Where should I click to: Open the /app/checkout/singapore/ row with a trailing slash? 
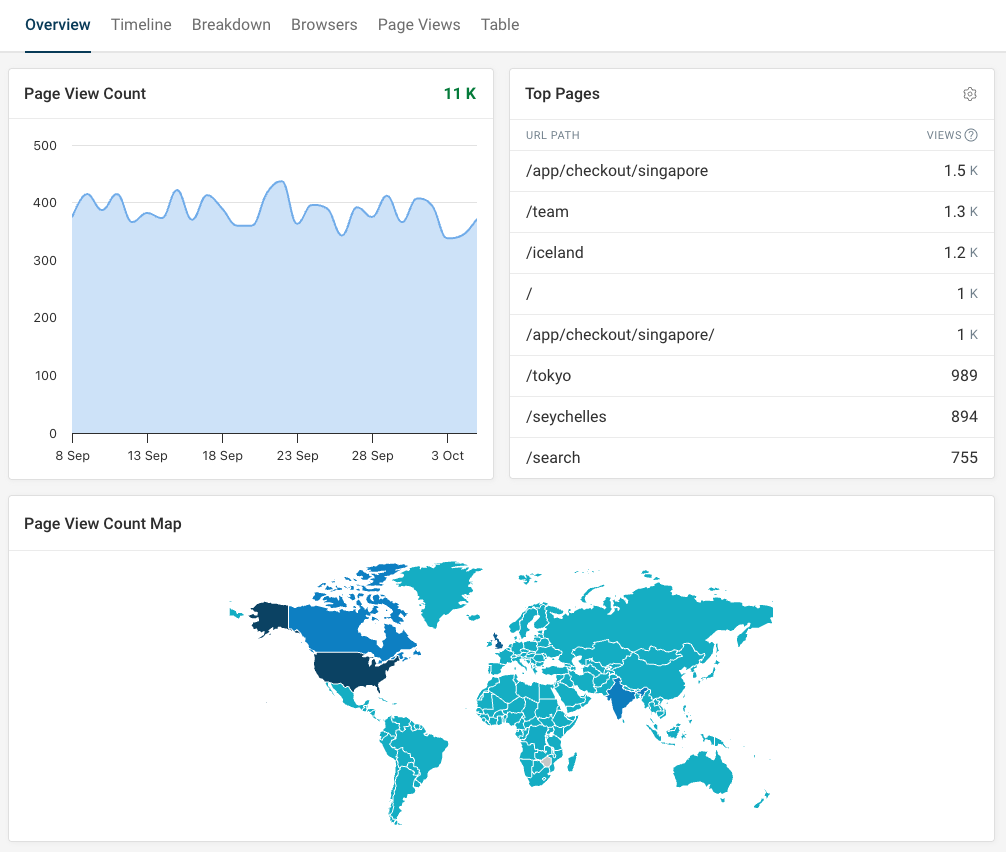(x=751, y=335)
